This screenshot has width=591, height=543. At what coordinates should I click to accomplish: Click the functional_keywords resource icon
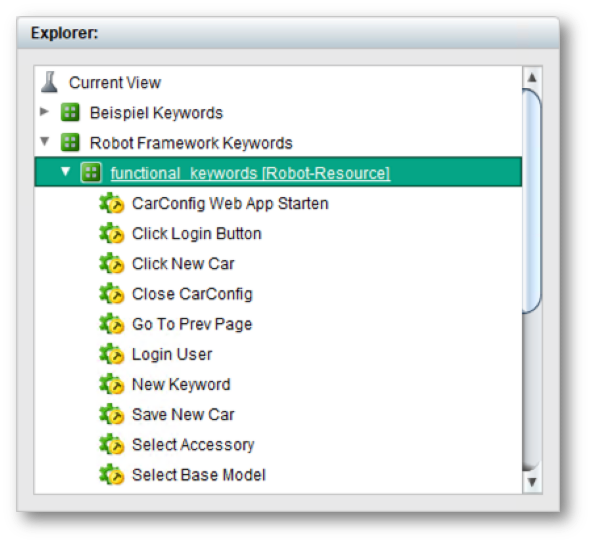91,173
